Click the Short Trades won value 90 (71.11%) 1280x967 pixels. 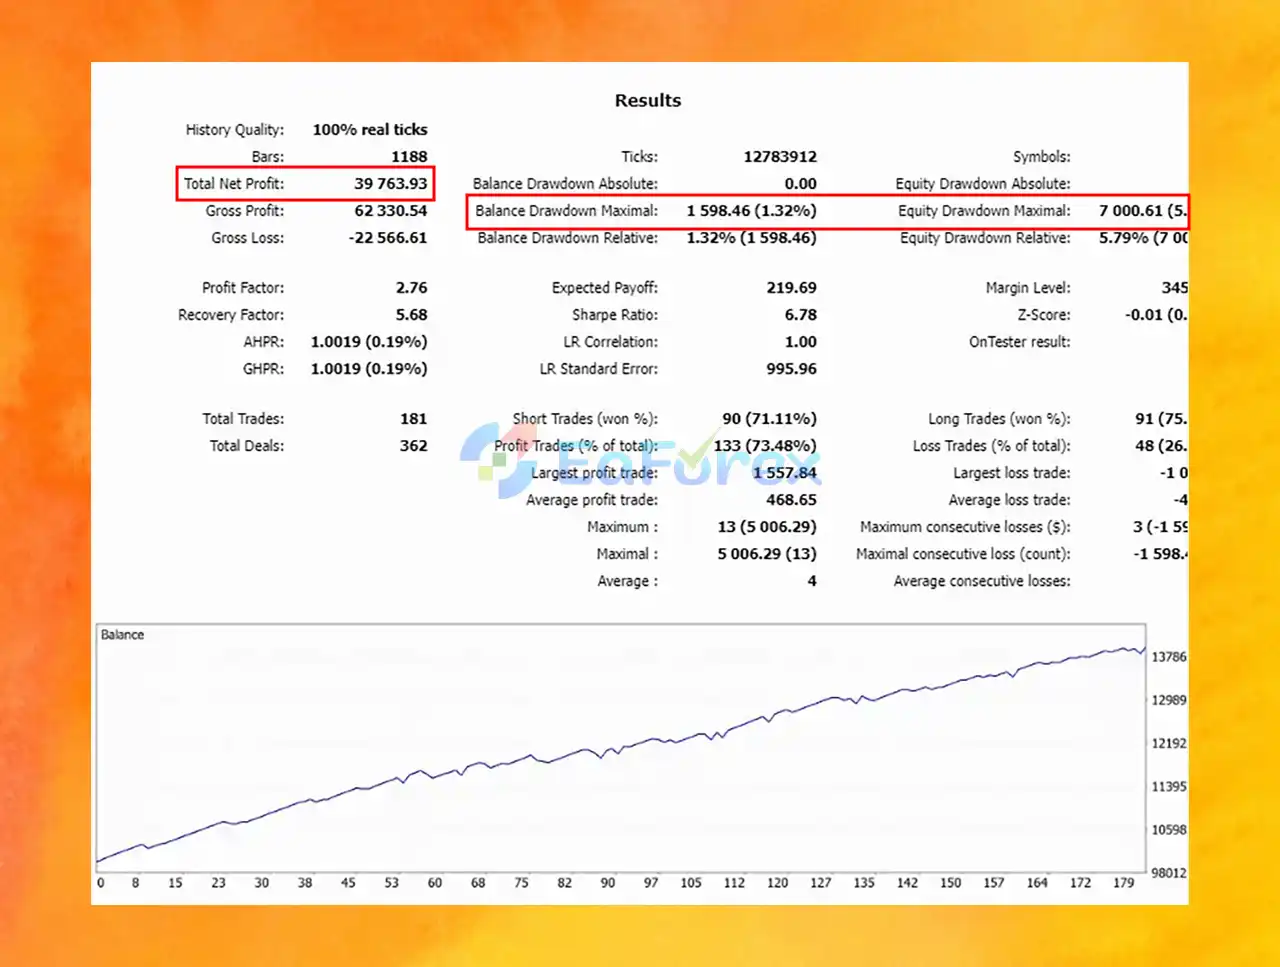click(769, 419)
